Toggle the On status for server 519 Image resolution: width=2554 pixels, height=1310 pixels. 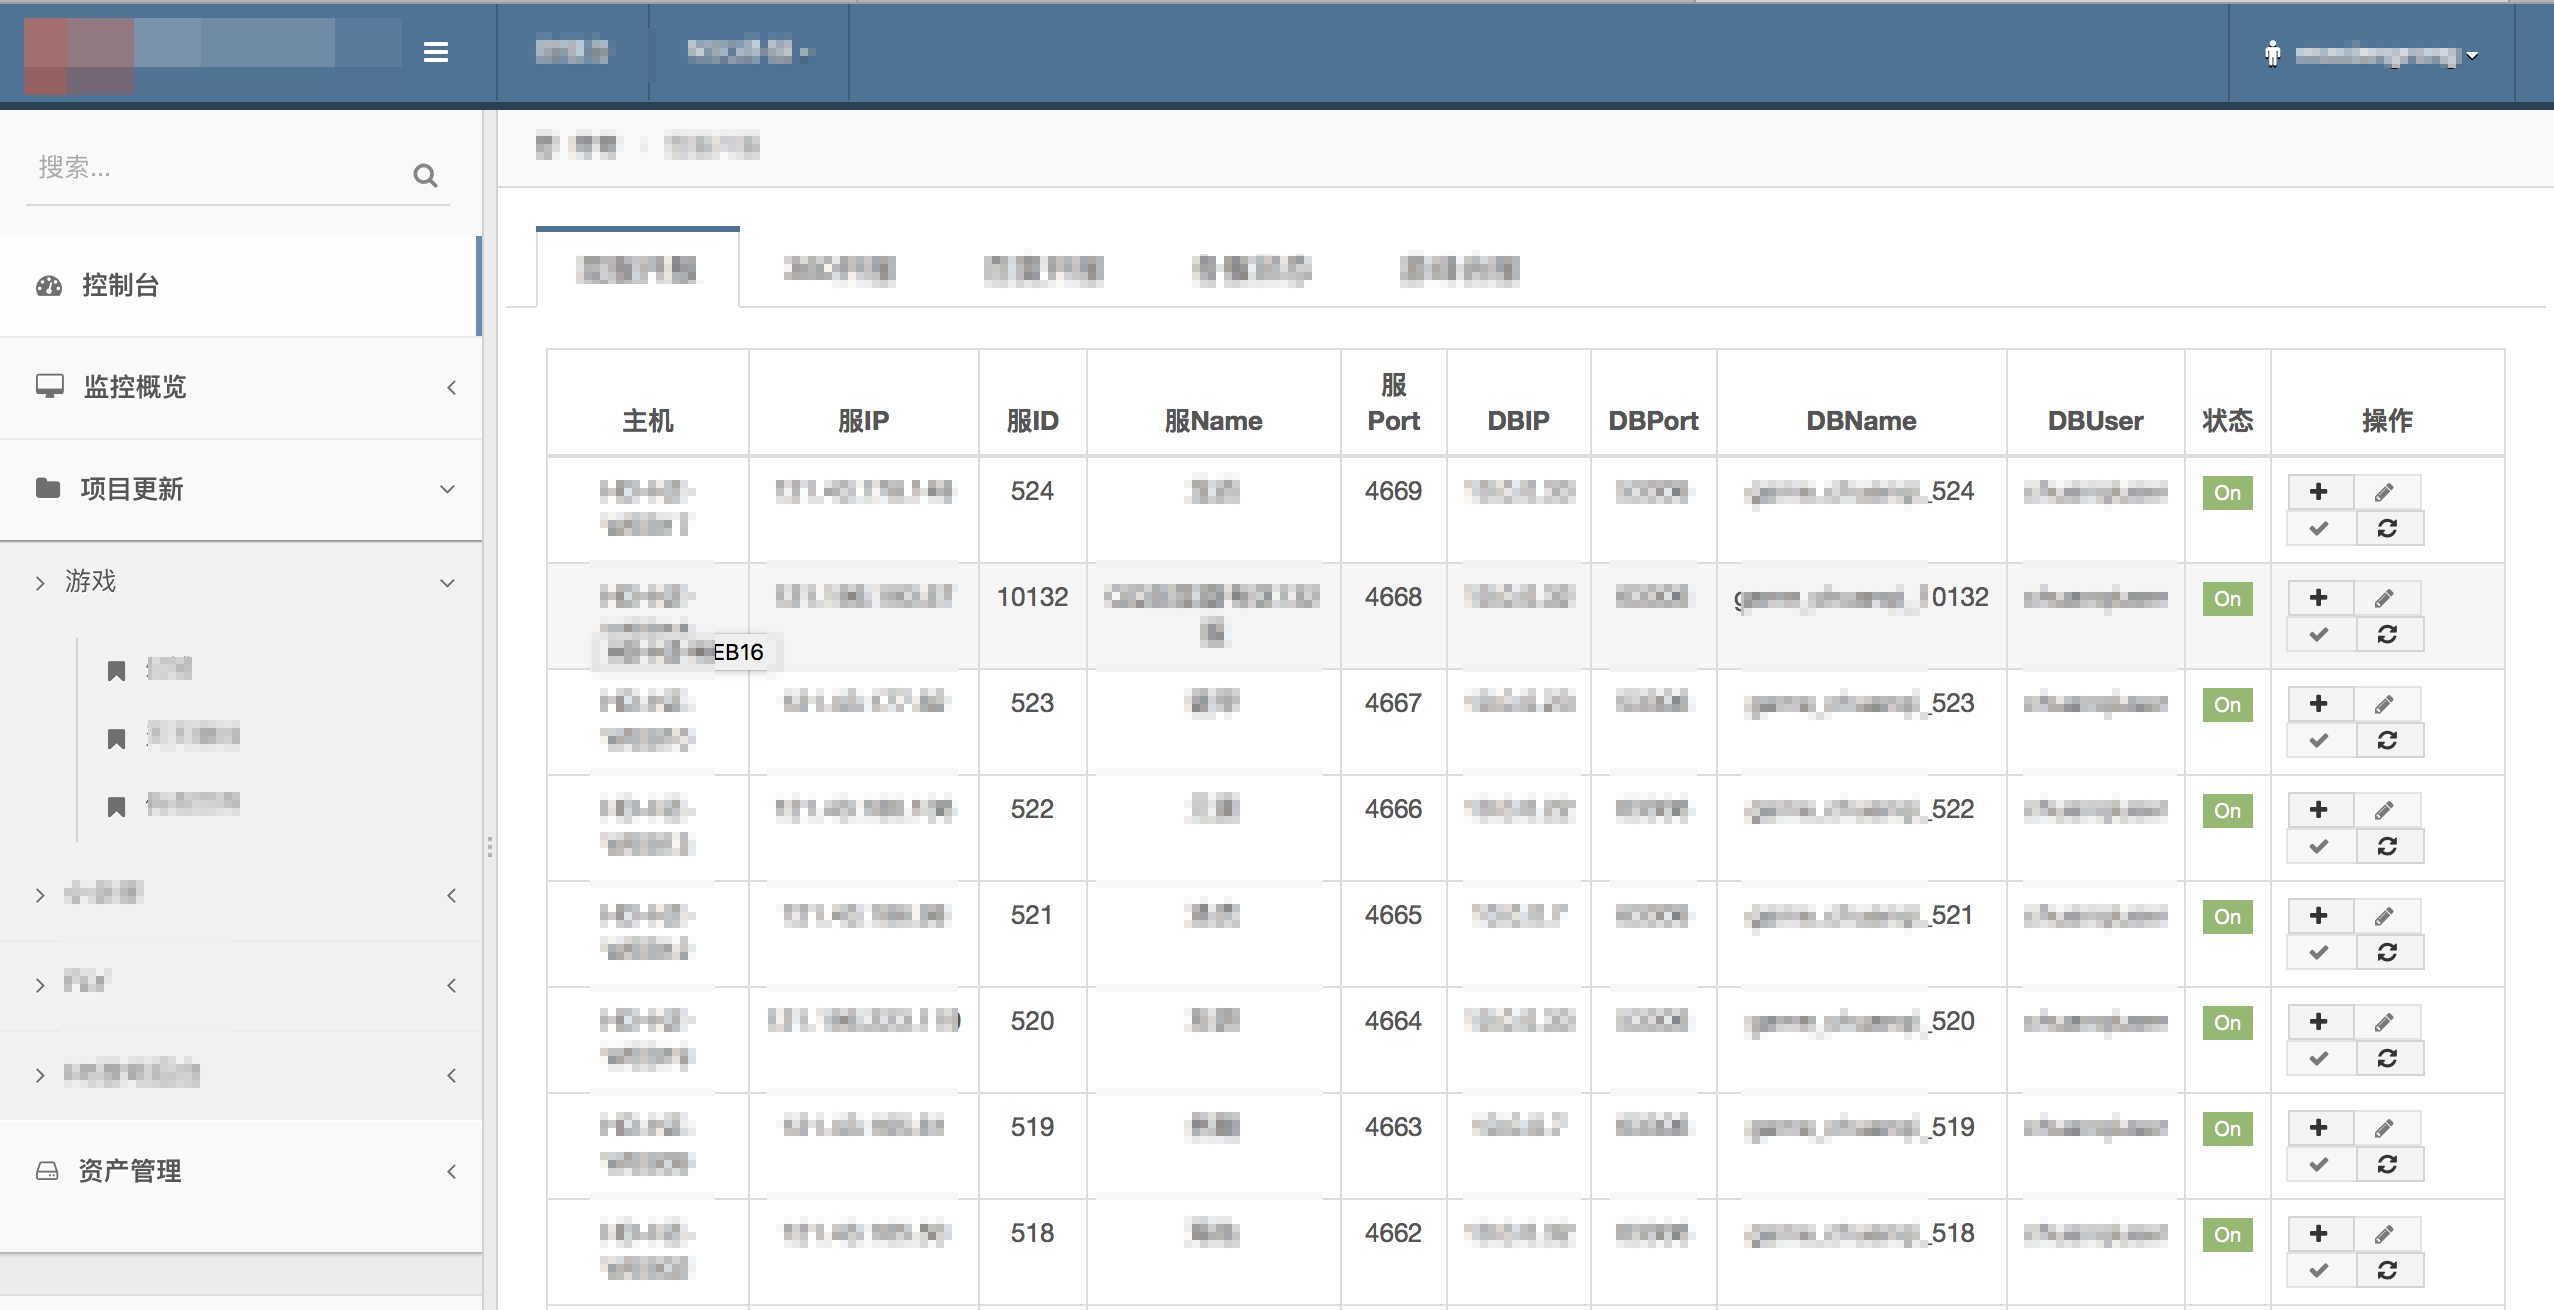[x=2227, y=1129]
